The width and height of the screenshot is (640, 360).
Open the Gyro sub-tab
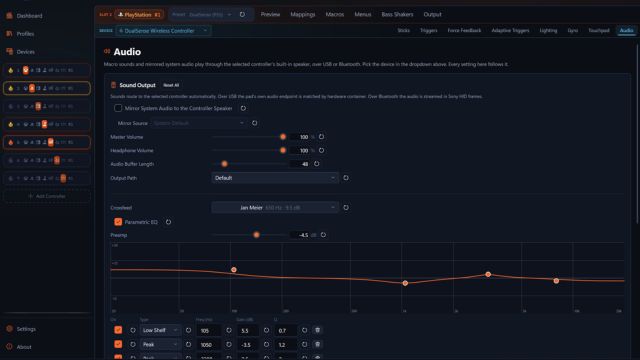click(573, 31)
